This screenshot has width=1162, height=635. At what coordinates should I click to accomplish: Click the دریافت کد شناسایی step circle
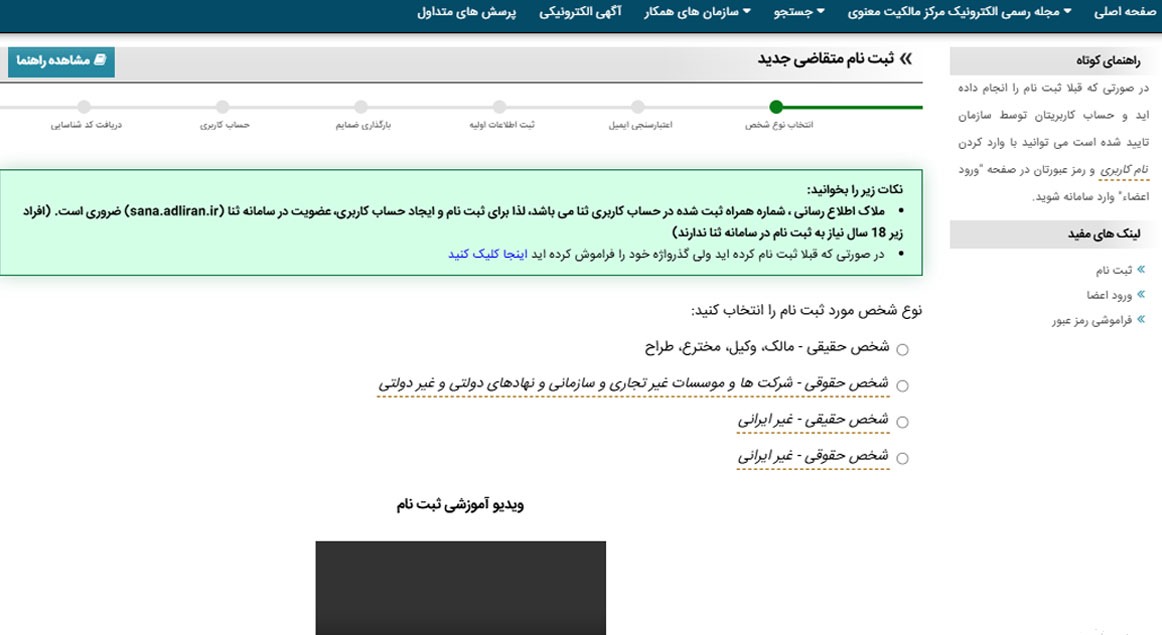pyautogui.click(x=84, y=107)
